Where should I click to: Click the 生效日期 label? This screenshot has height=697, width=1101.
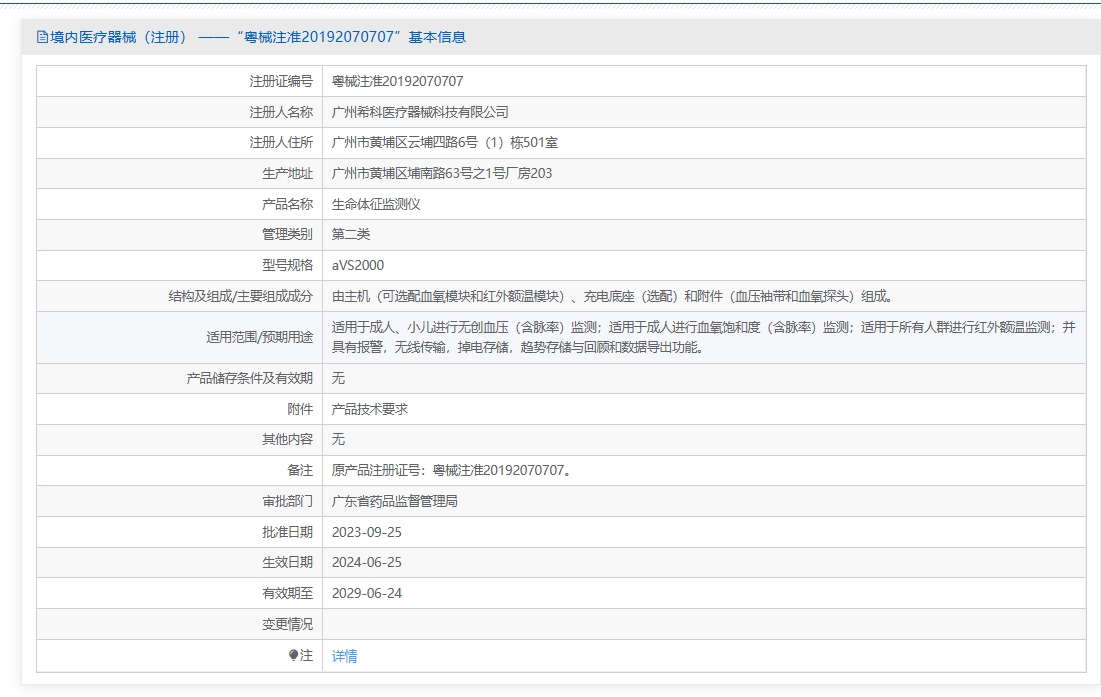point(287,562)
